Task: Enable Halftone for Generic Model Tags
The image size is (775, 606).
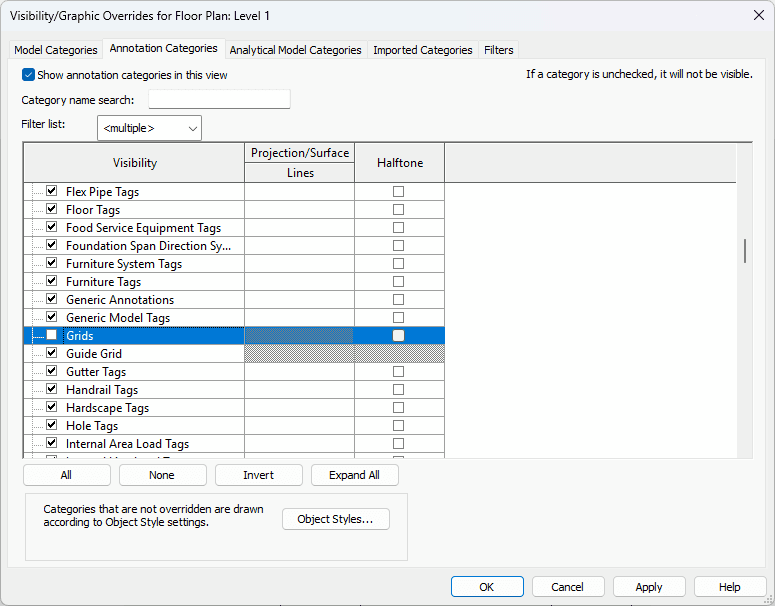Action: (x=398, y=317)
